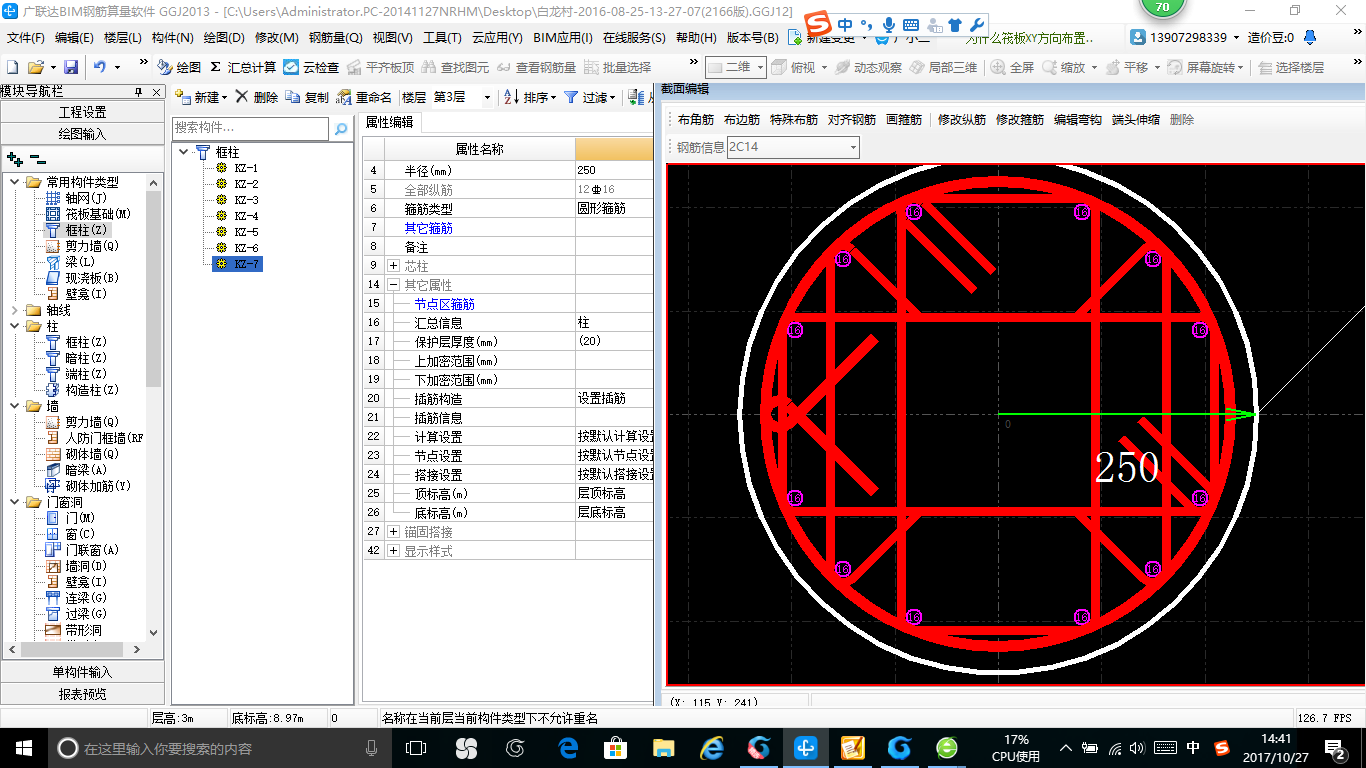Select 砌体墙(Q) in navigation tree

[x=92, y=454]
